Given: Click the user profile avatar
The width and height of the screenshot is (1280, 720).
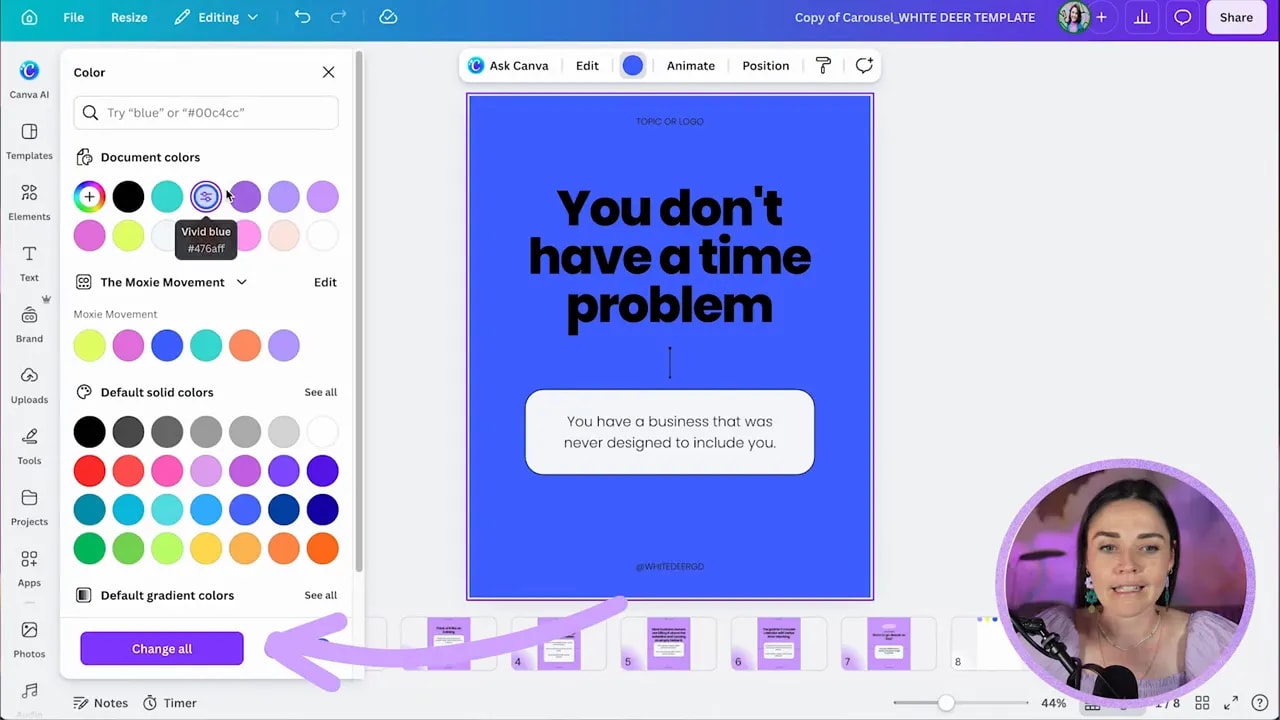Looking at the screenshot, I should click(x=1074, y=17).
